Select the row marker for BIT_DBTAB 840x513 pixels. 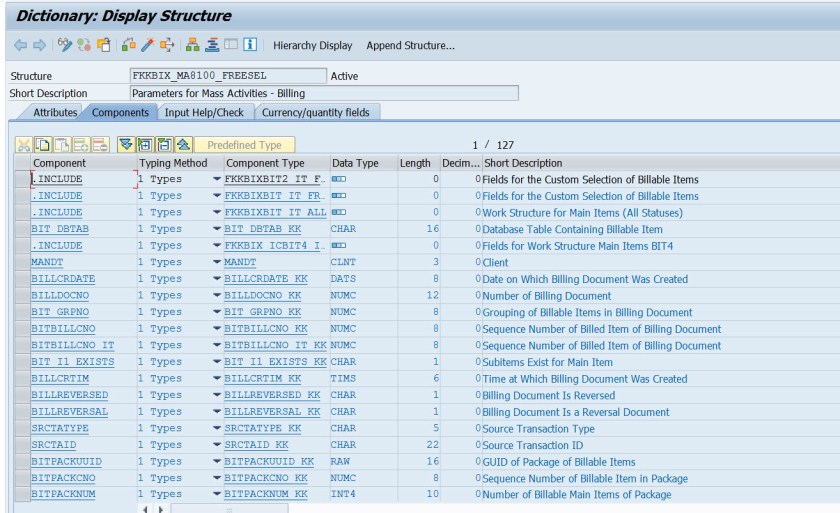20,228
